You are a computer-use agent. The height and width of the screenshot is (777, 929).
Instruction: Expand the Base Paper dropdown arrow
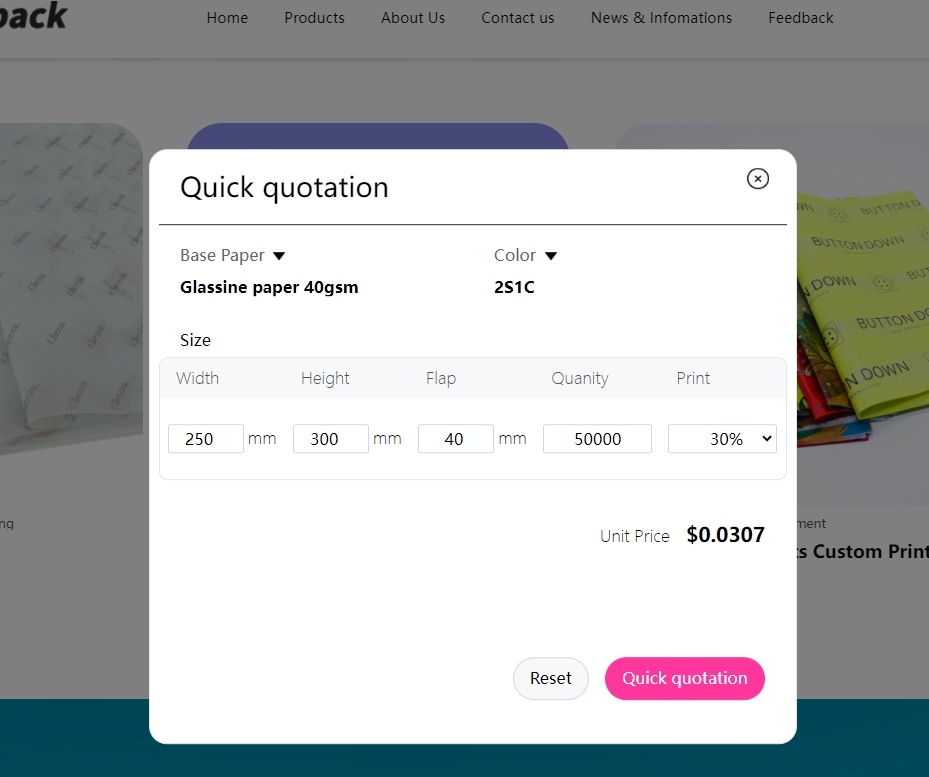tap(279, 256)
